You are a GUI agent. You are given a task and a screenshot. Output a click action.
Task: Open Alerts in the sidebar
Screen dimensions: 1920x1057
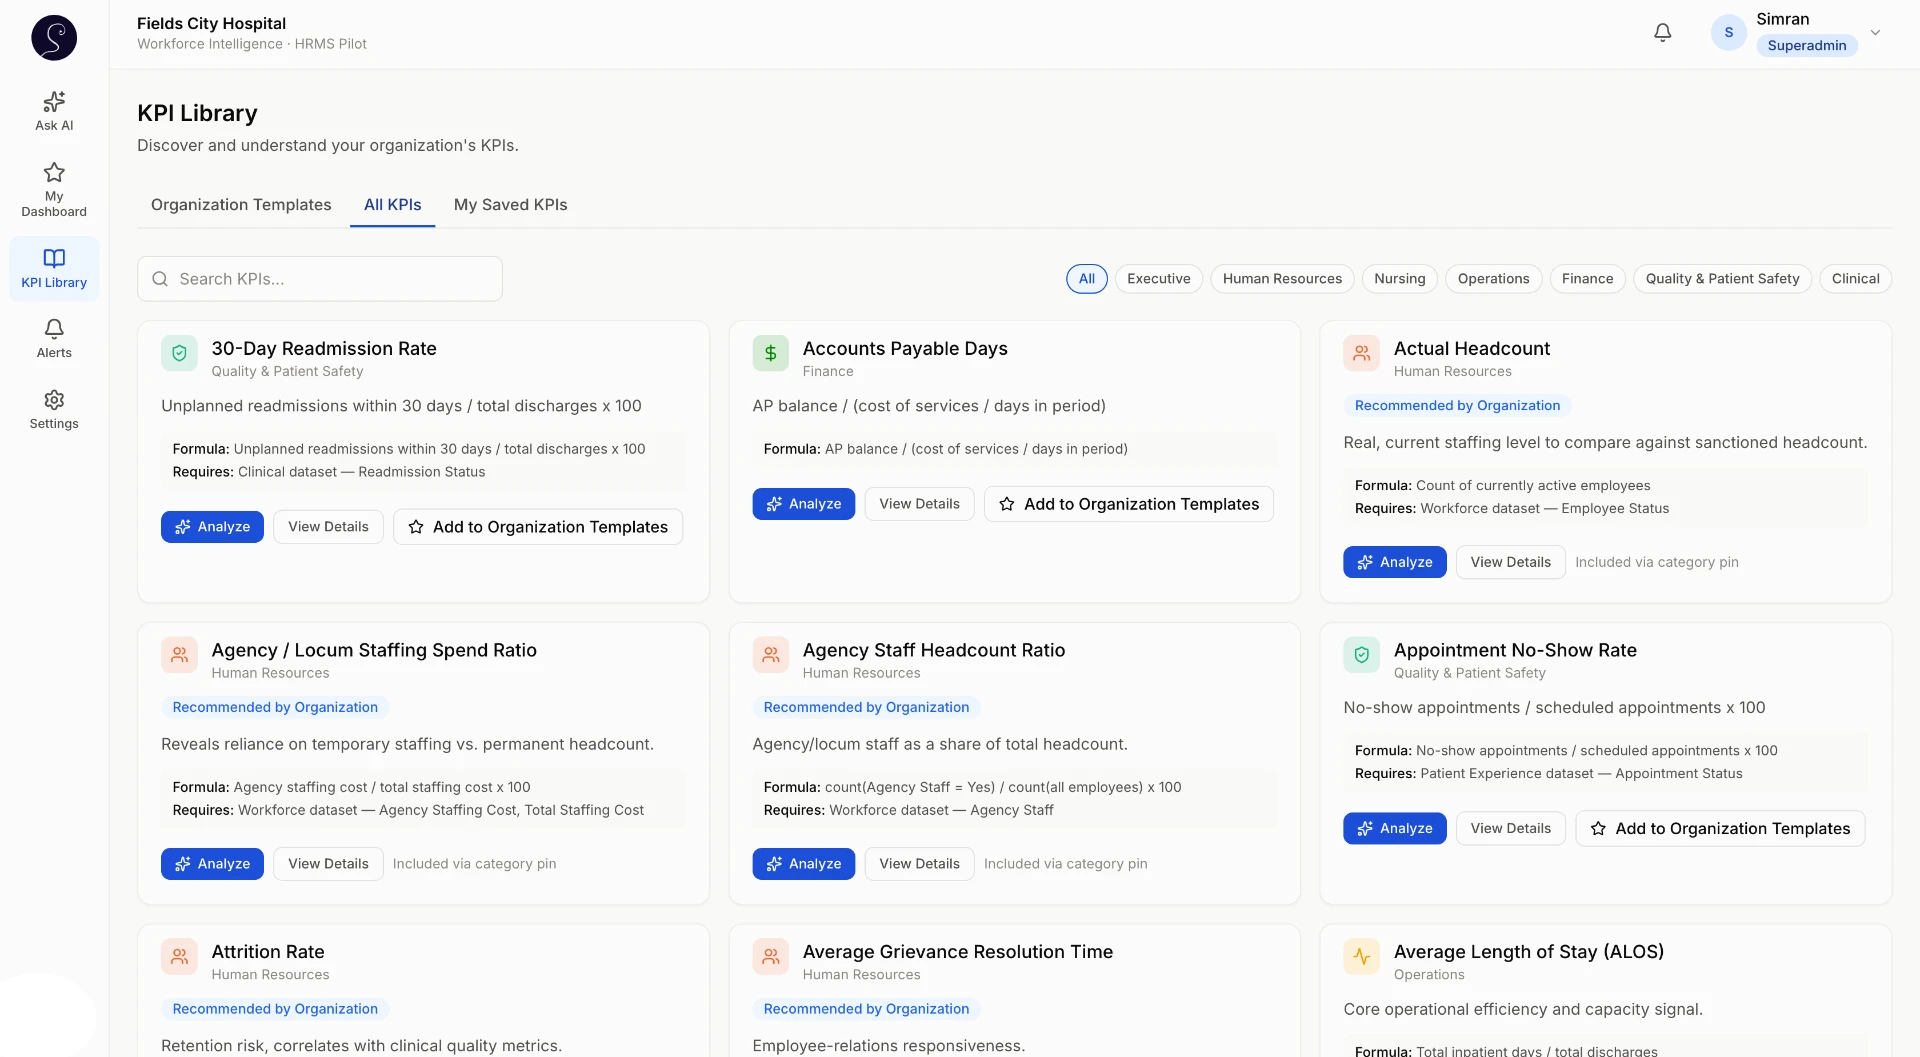click(54, 338)
